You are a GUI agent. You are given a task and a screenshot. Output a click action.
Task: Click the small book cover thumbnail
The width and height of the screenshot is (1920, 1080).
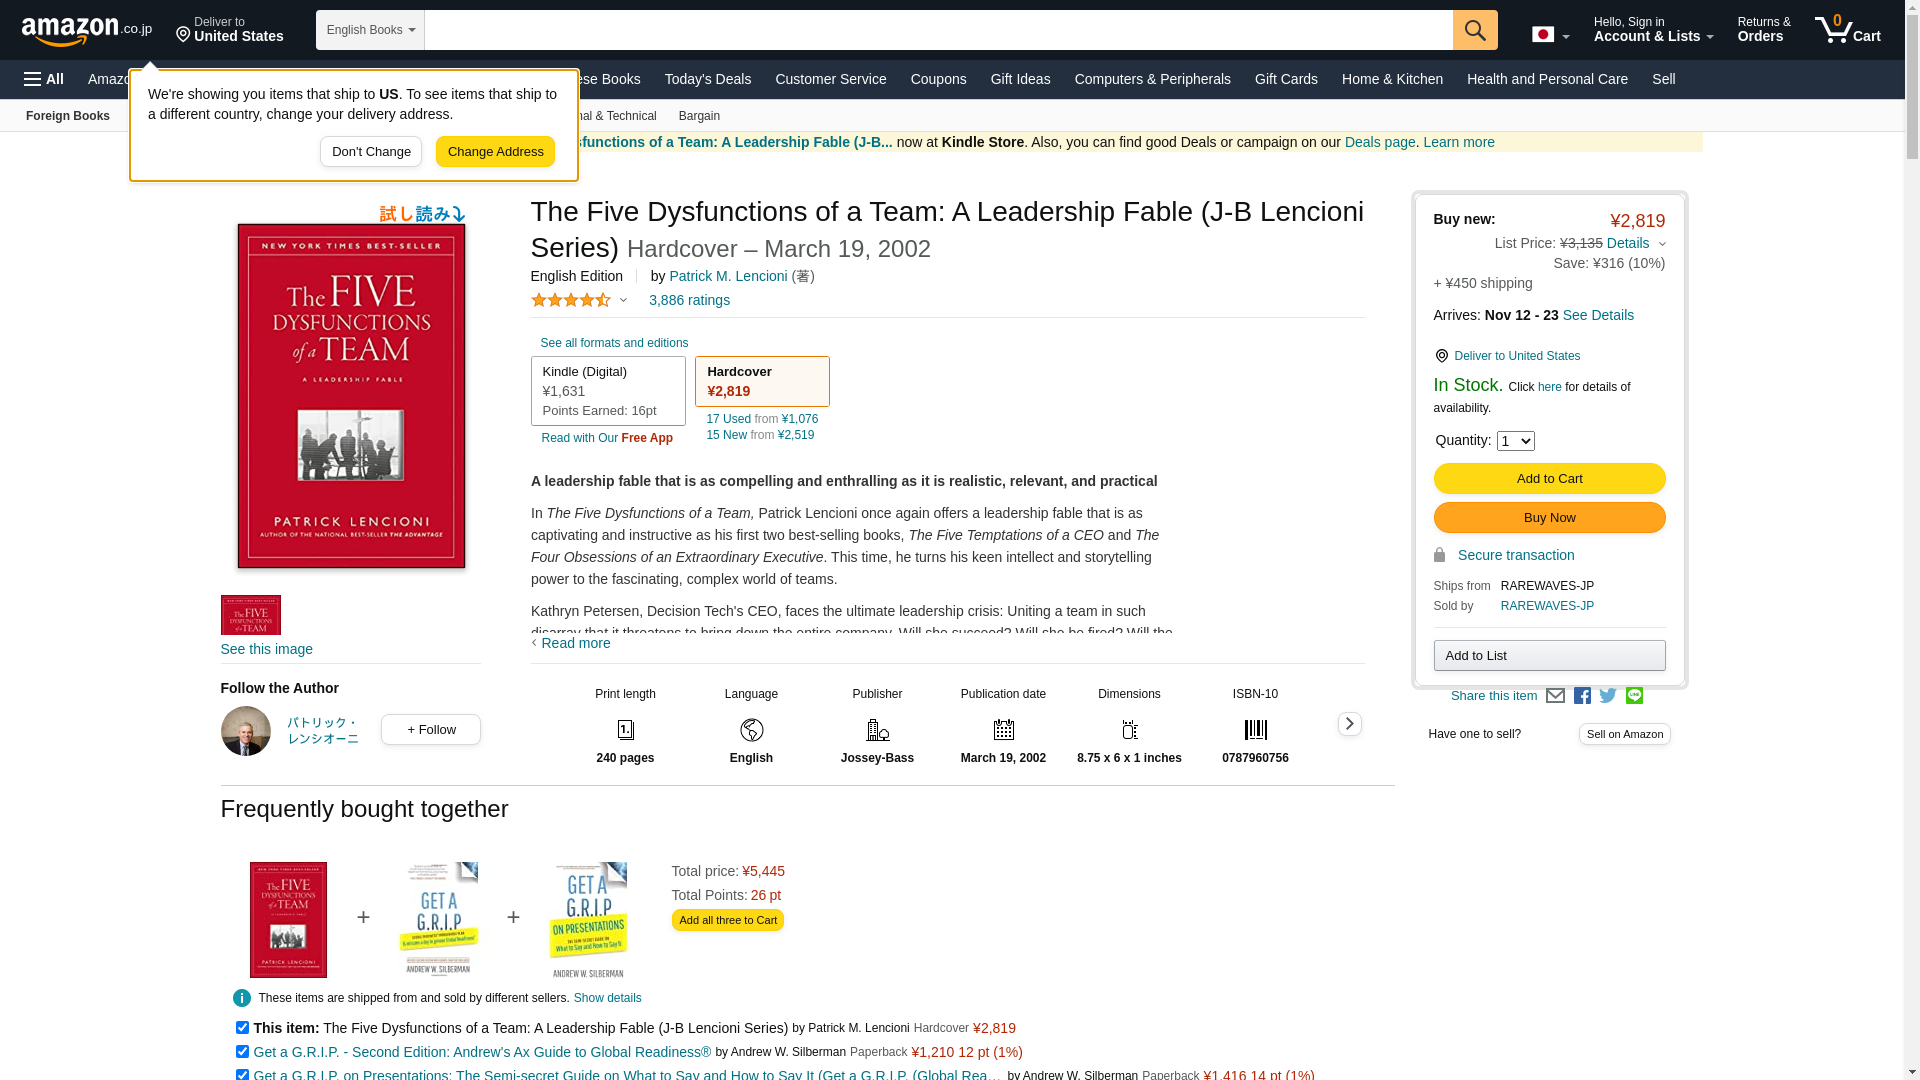coord(250,615)
